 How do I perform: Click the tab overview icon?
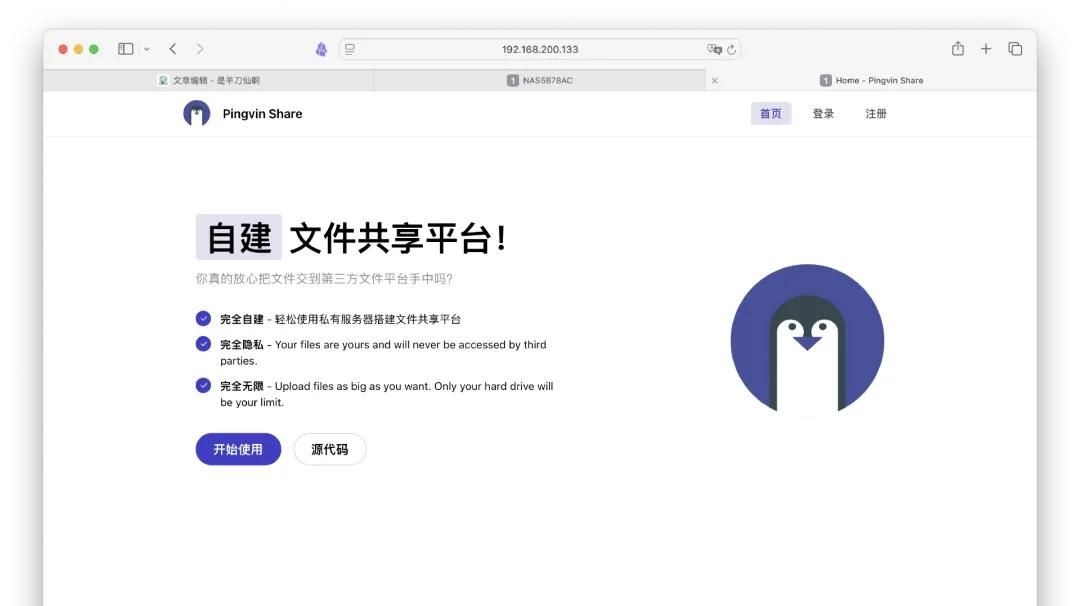(x=1015, y=47)
